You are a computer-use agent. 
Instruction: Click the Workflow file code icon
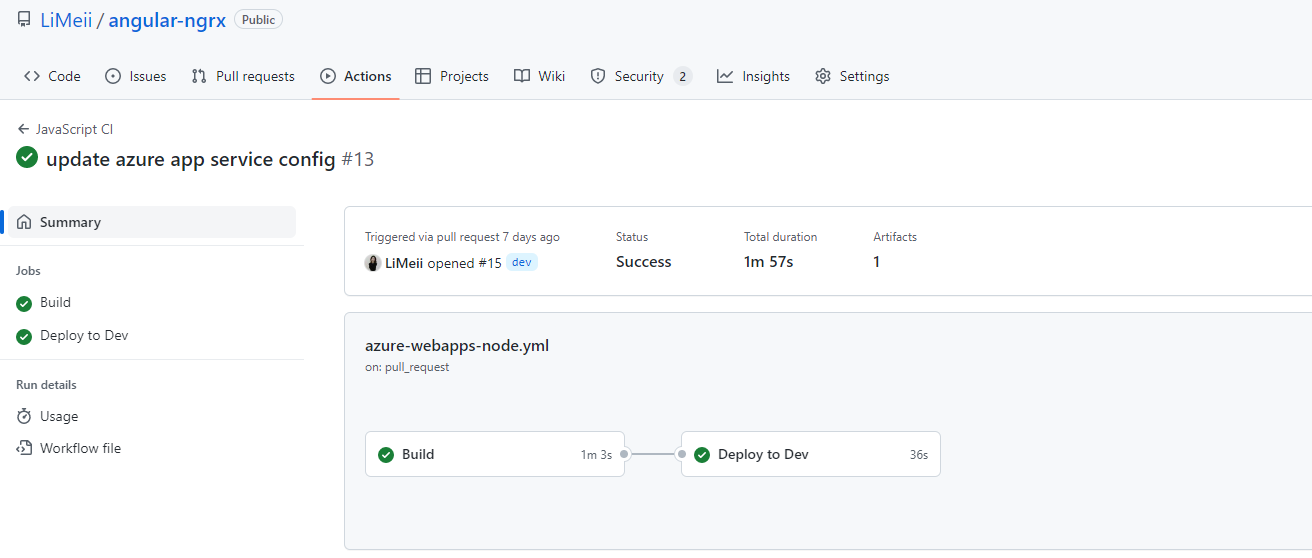24,448
